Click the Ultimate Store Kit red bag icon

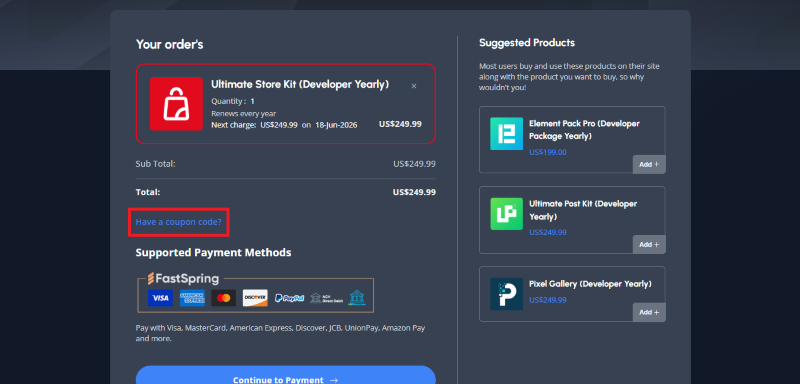tap(176, 104)
